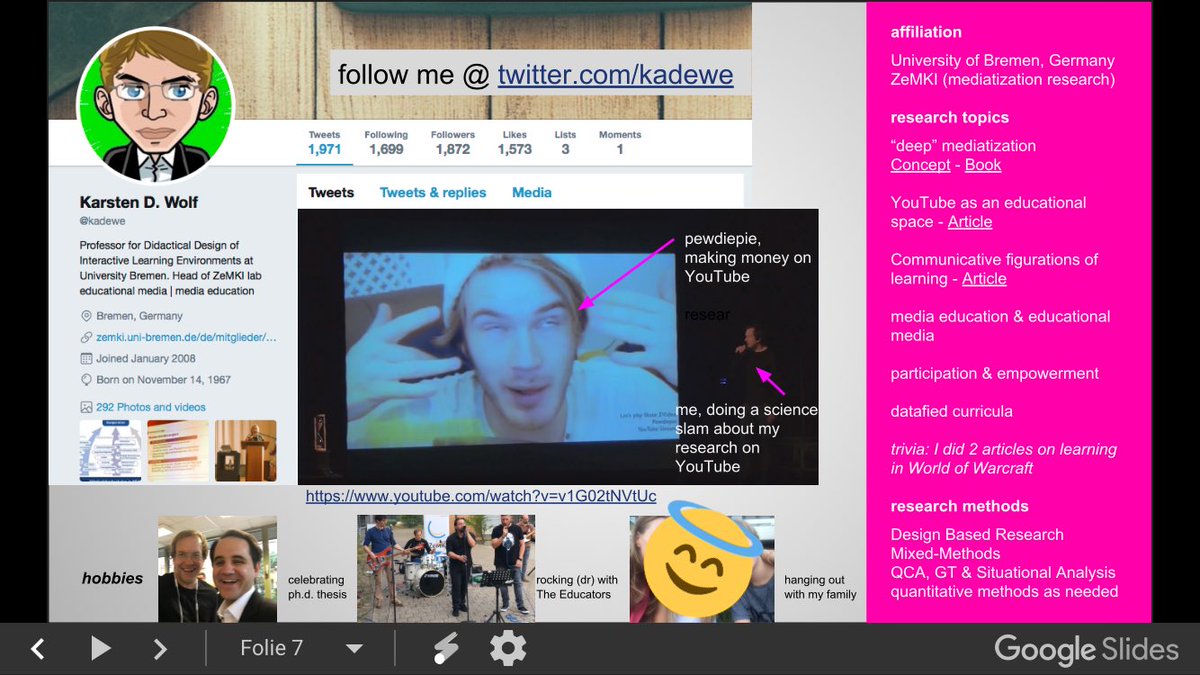The width and height of the screenshot is (1200, 675).
Task: Select the Following count 1,699
Action: [386, 149]
